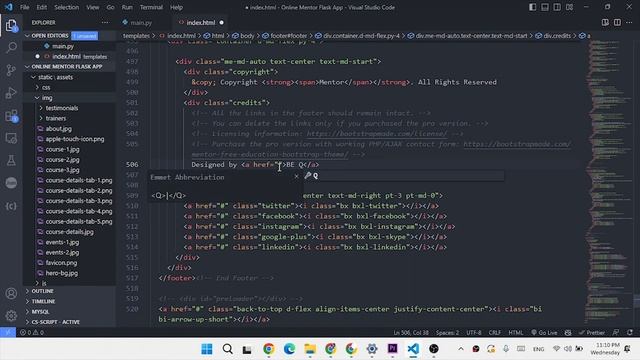Viewport: 640px width, 360px height.
Task: Open errors and warnings status item
Action: pos(31,332)
